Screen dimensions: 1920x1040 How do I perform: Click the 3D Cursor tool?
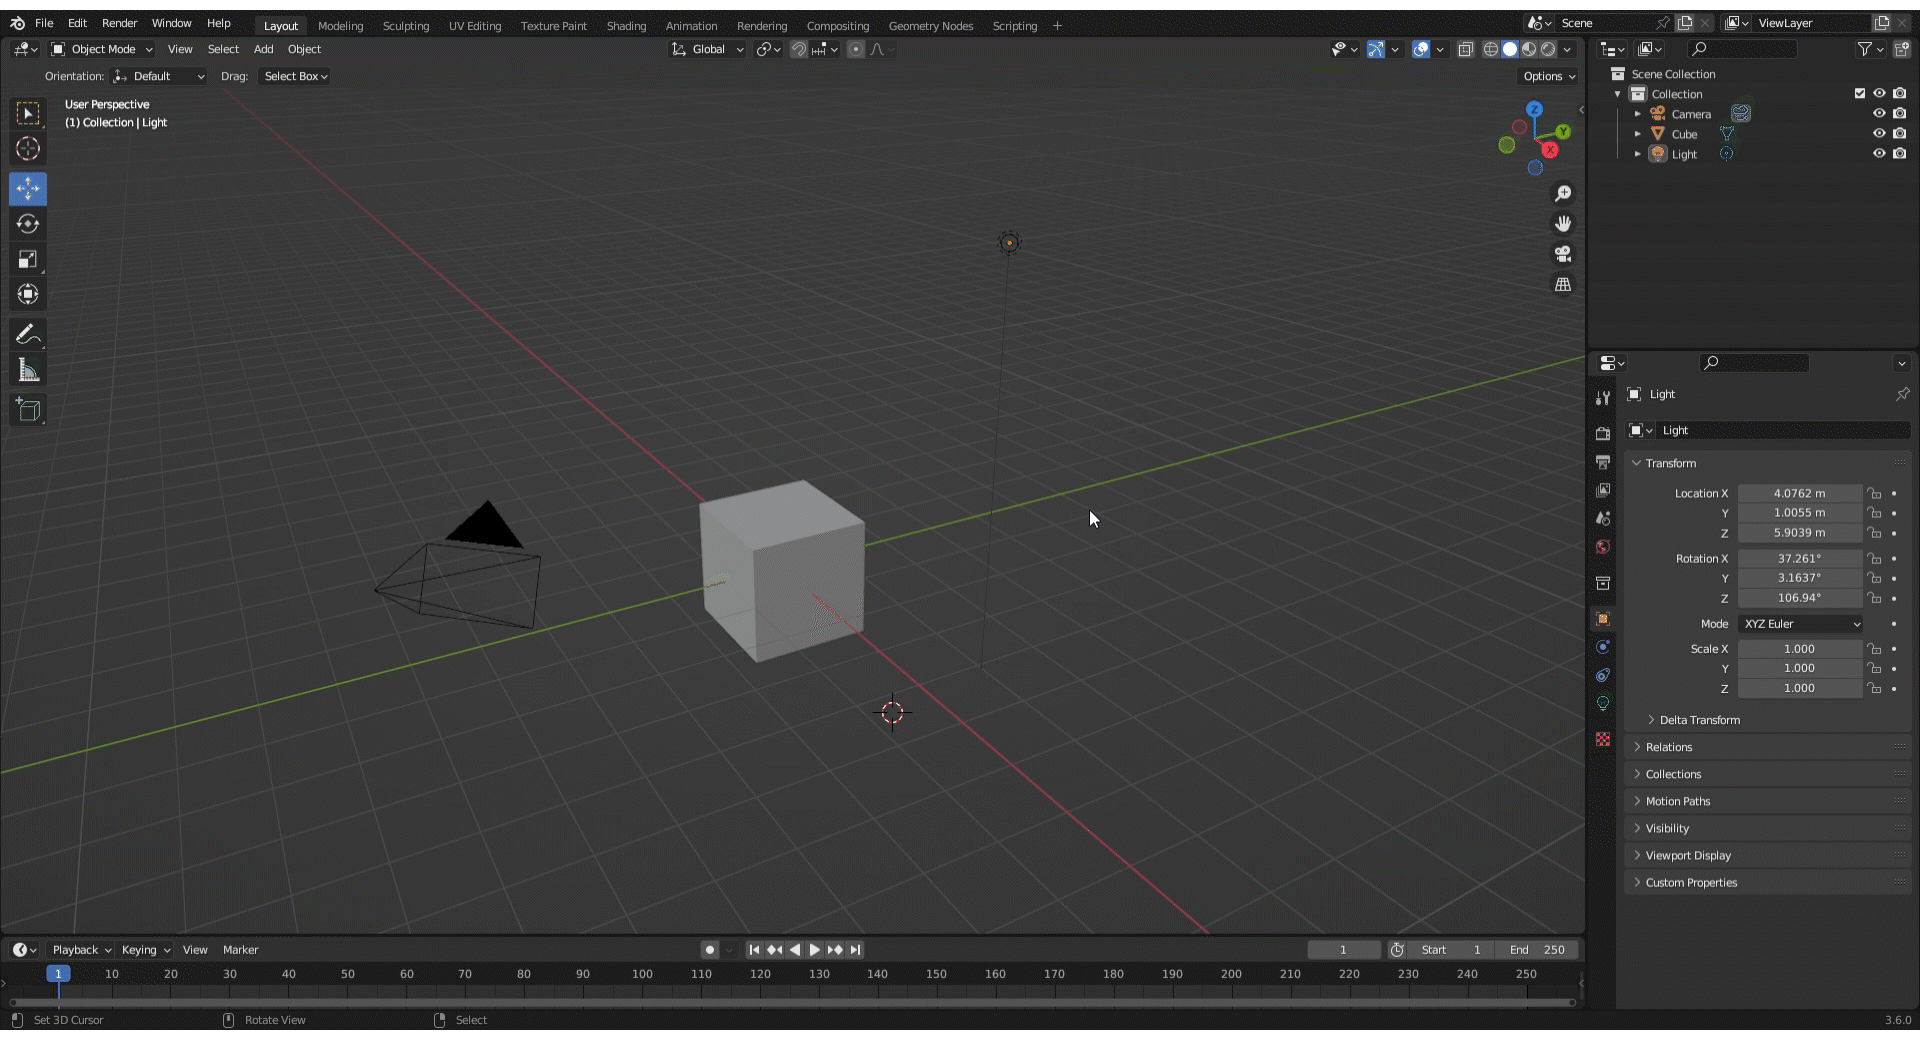tap(28, 149)
